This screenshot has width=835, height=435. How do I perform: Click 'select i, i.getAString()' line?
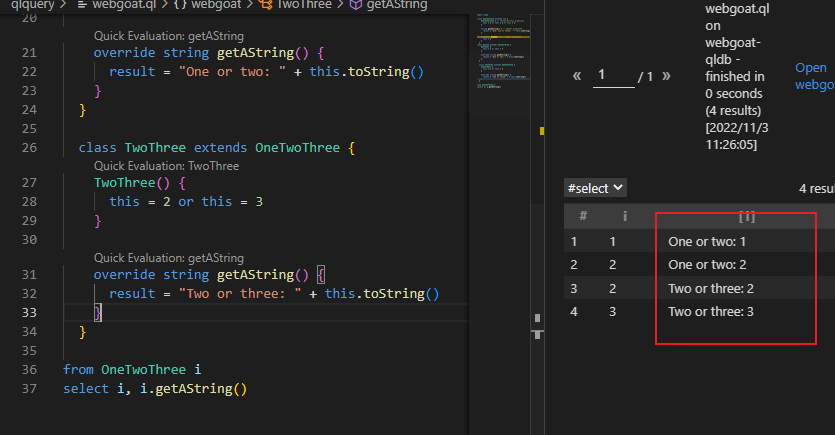click(x=155, y=389)
